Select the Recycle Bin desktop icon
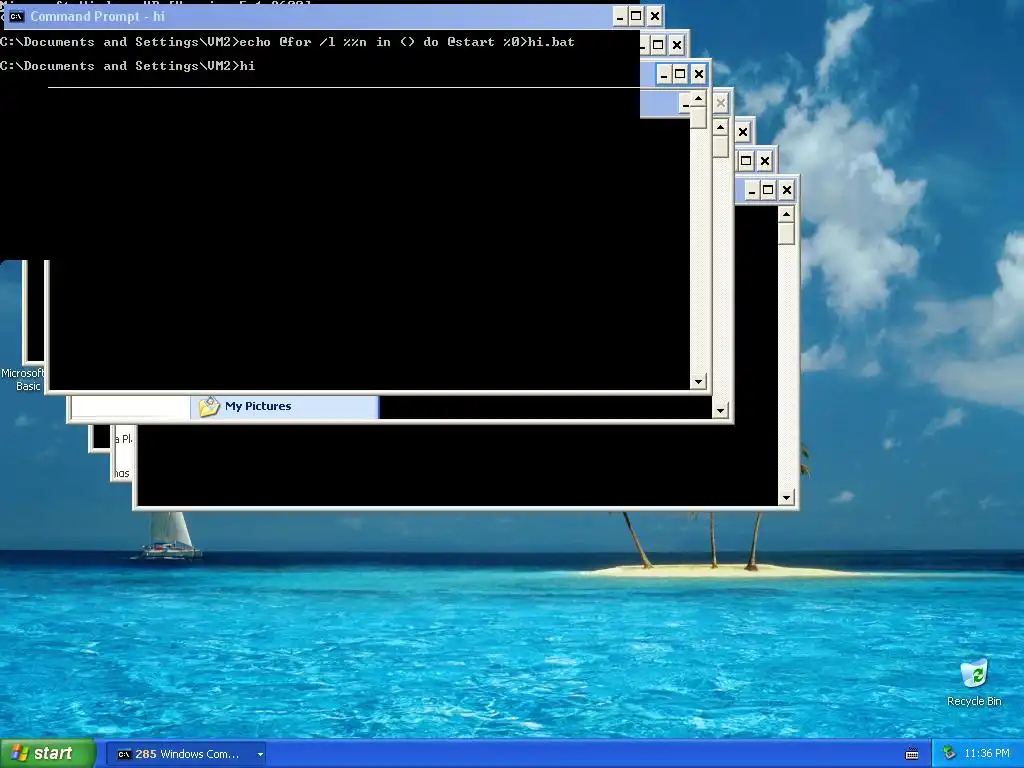Screen dimensions: 1024x768 (974, 683)
